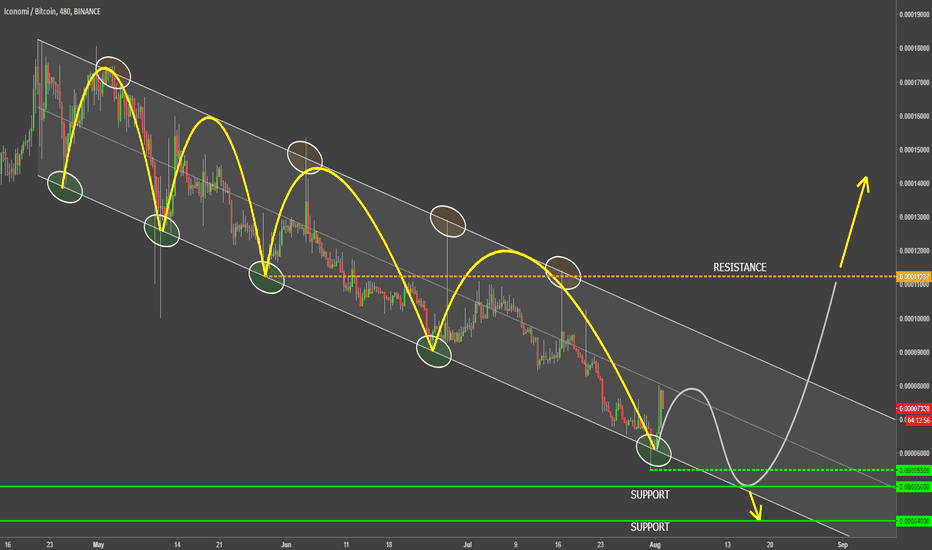
Task: Click the 0.00018000 price axis label
Action: pos(914,49)
